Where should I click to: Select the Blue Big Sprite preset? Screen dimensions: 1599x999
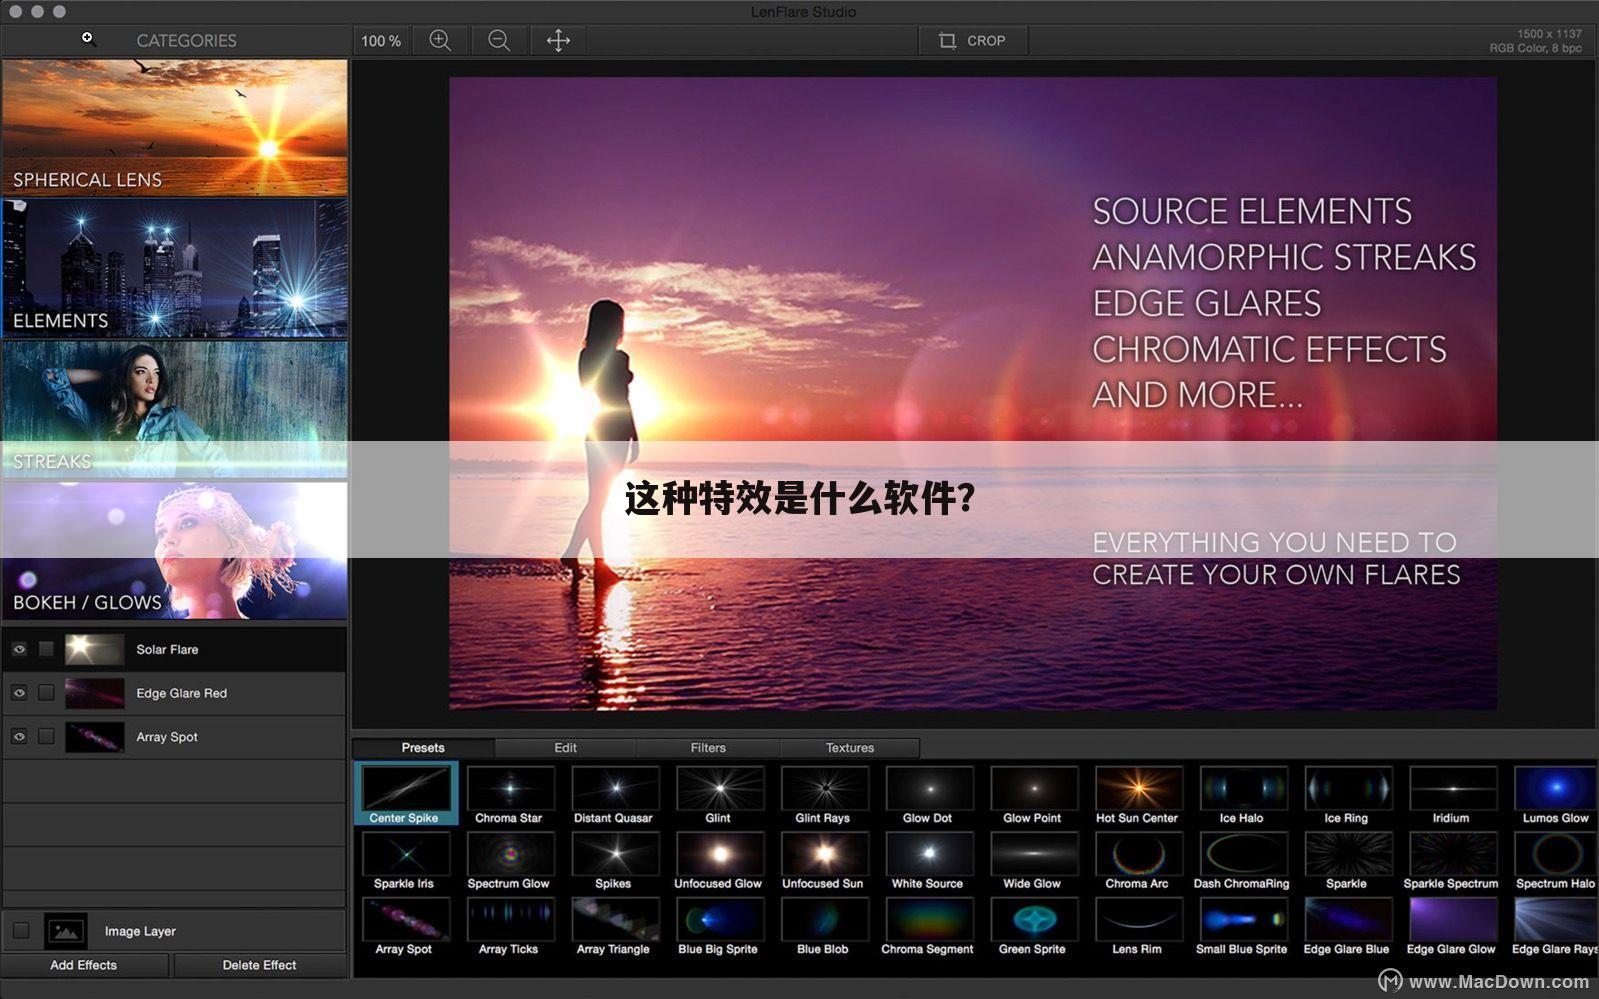click(718, 926)
